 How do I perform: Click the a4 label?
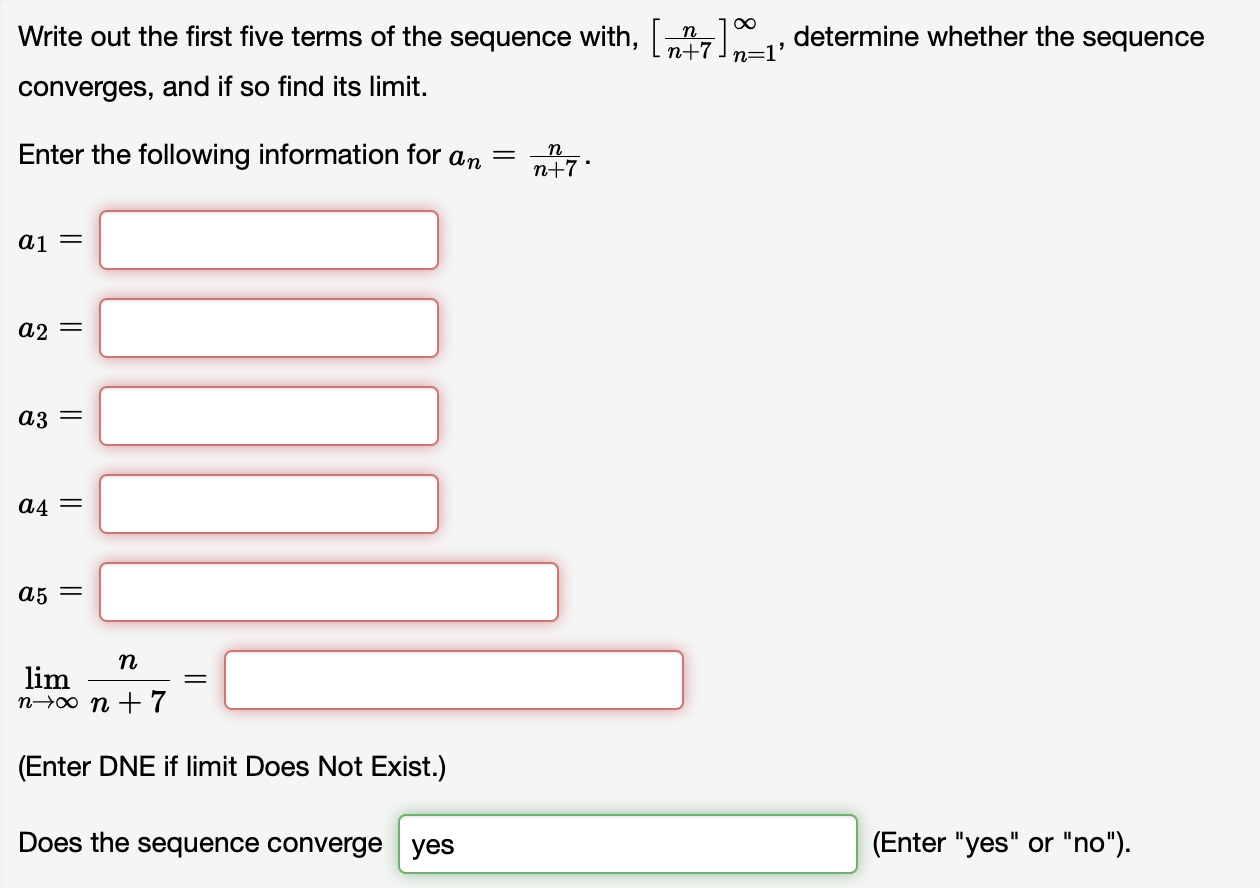point(33,504)
